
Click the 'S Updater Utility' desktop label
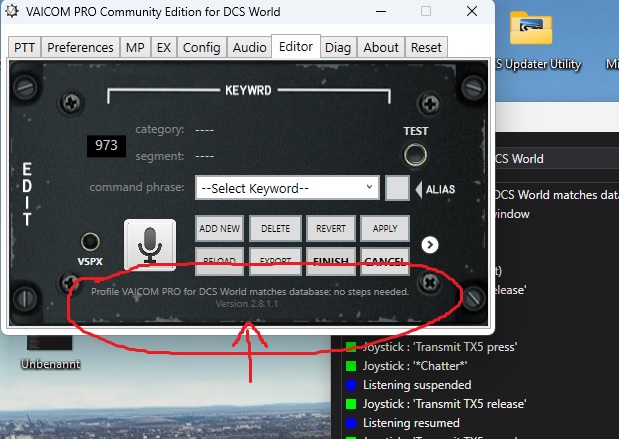point(538,64)
